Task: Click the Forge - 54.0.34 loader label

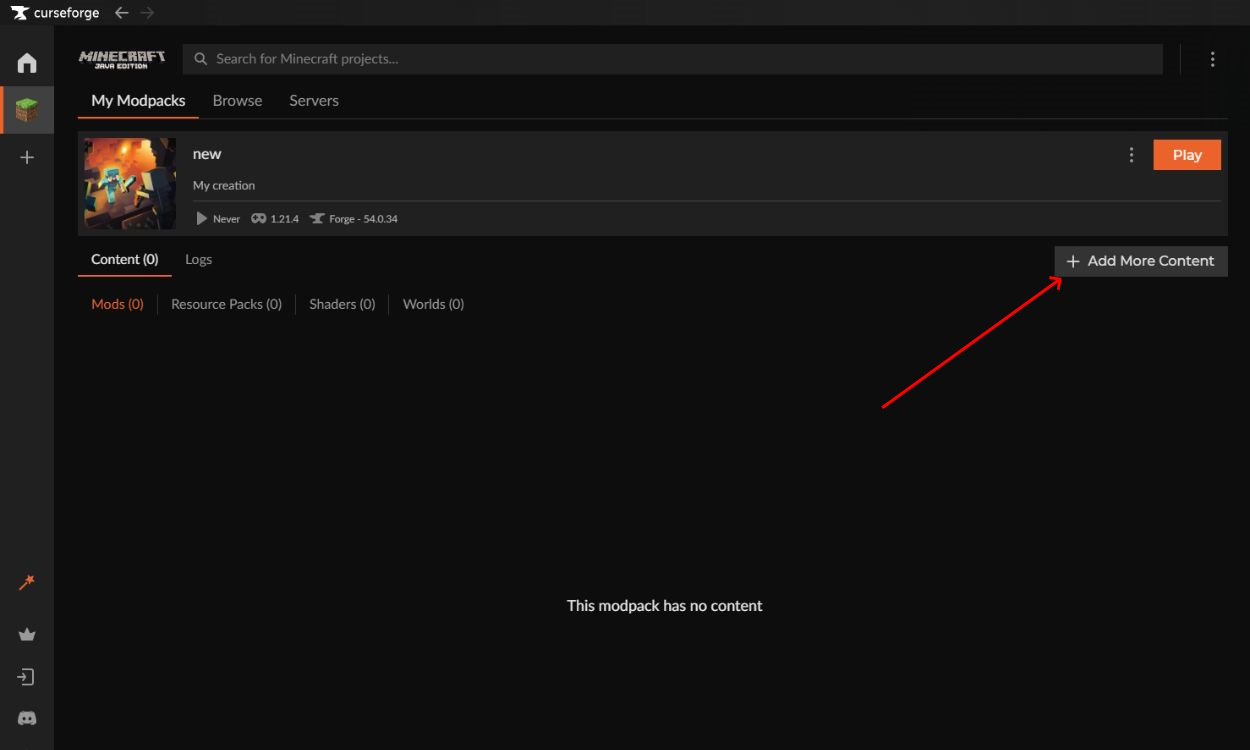Action: (353, 218)
